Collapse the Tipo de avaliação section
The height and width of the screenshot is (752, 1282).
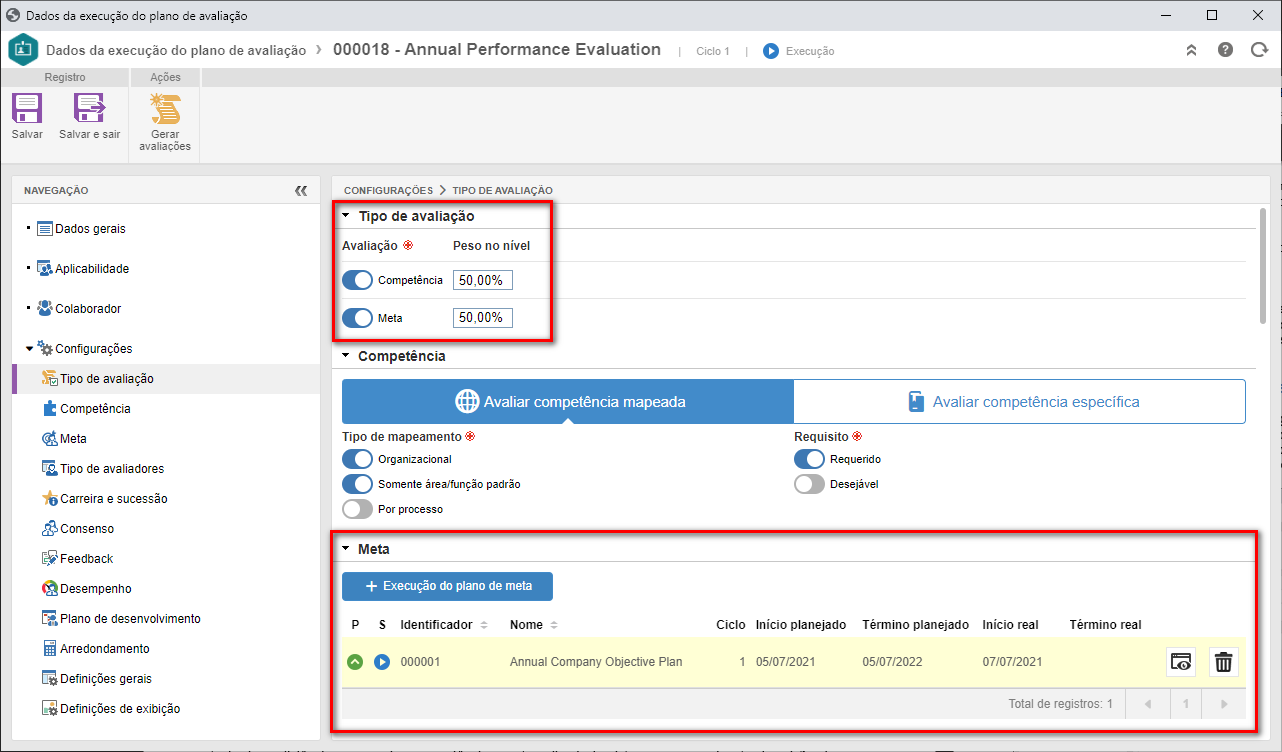click(x=346, y=216)
